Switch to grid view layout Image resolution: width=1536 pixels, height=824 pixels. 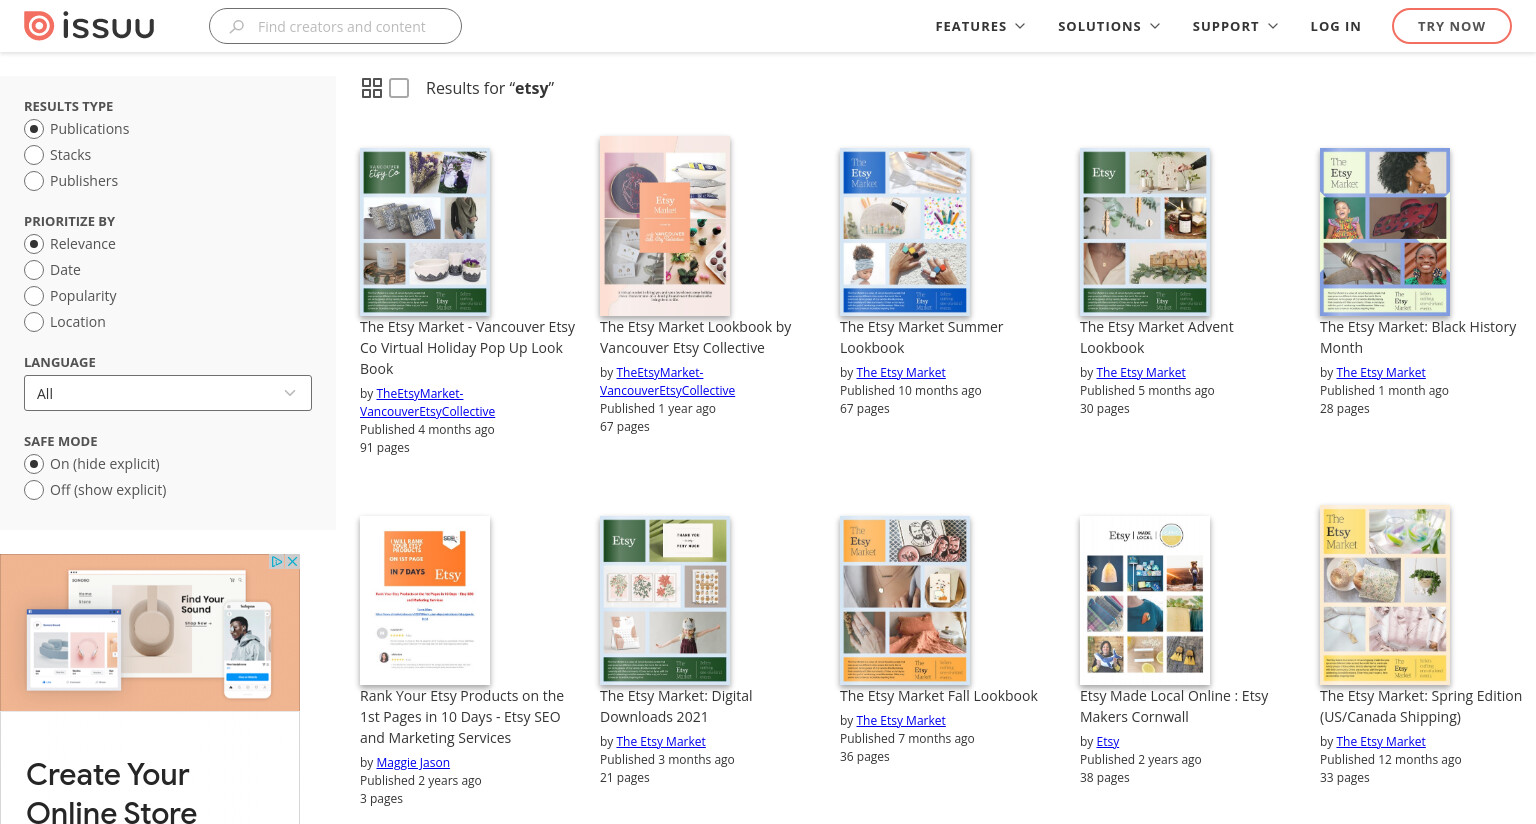click(x=372, y=88)
